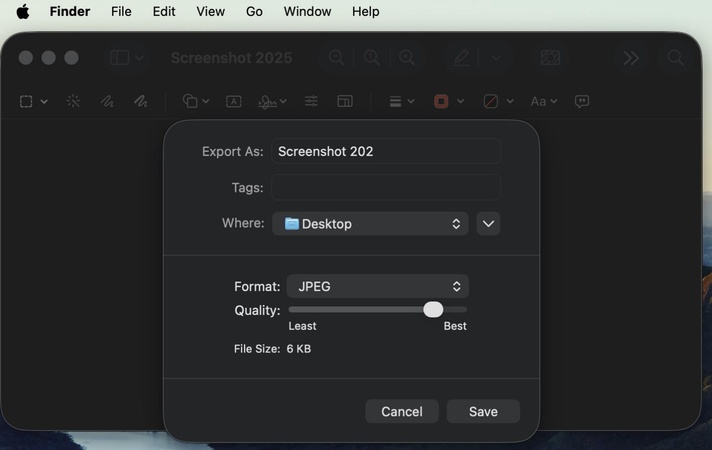Click the zoom in magnifier icon
The height and width of the screenshot is (450, 712).
[x=407, y=58]
